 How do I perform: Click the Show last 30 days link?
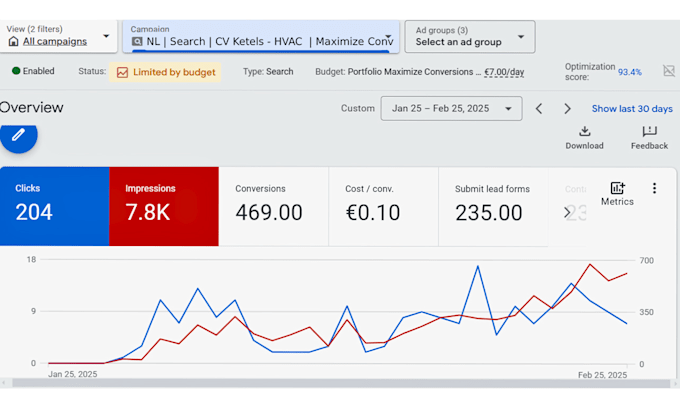(x=632, y=108)
